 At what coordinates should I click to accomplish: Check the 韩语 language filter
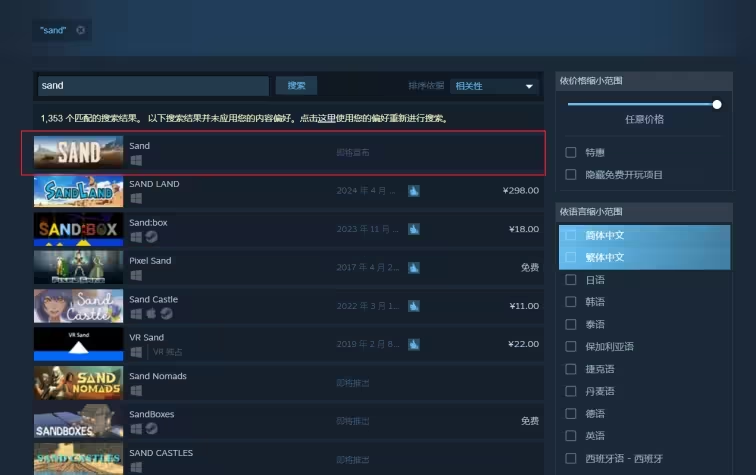click(571, 302)
